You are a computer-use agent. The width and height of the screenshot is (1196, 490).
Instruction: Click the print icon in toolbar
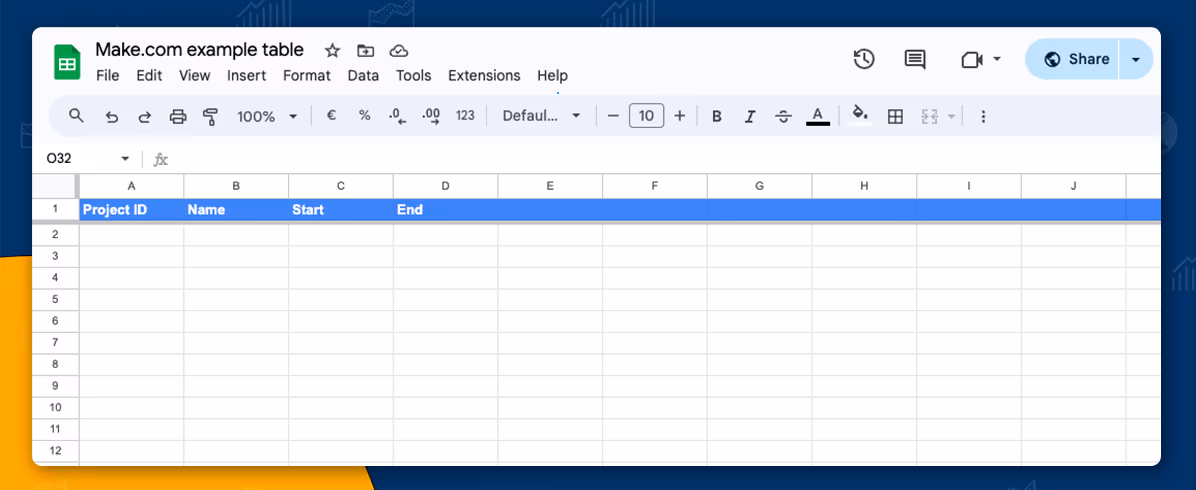click(178, 117)
